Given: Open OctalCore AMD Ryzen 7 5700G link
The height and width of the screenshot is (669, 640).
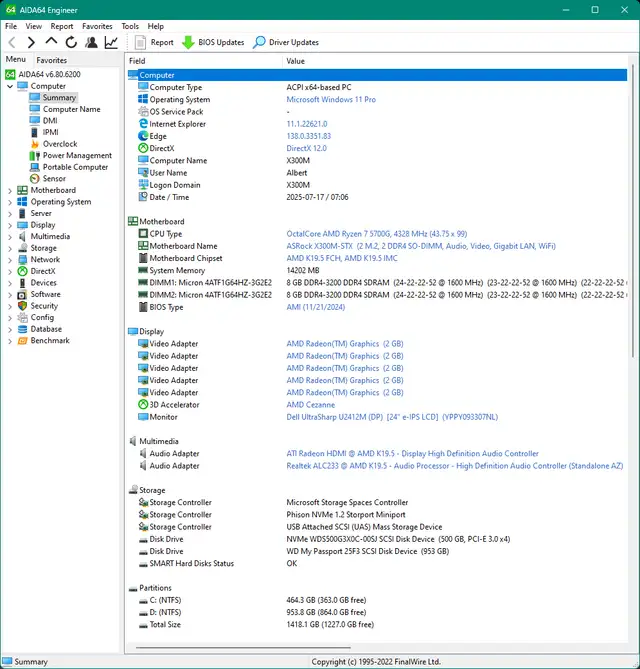Looking at the screenshot, I should tap(377, 234).
